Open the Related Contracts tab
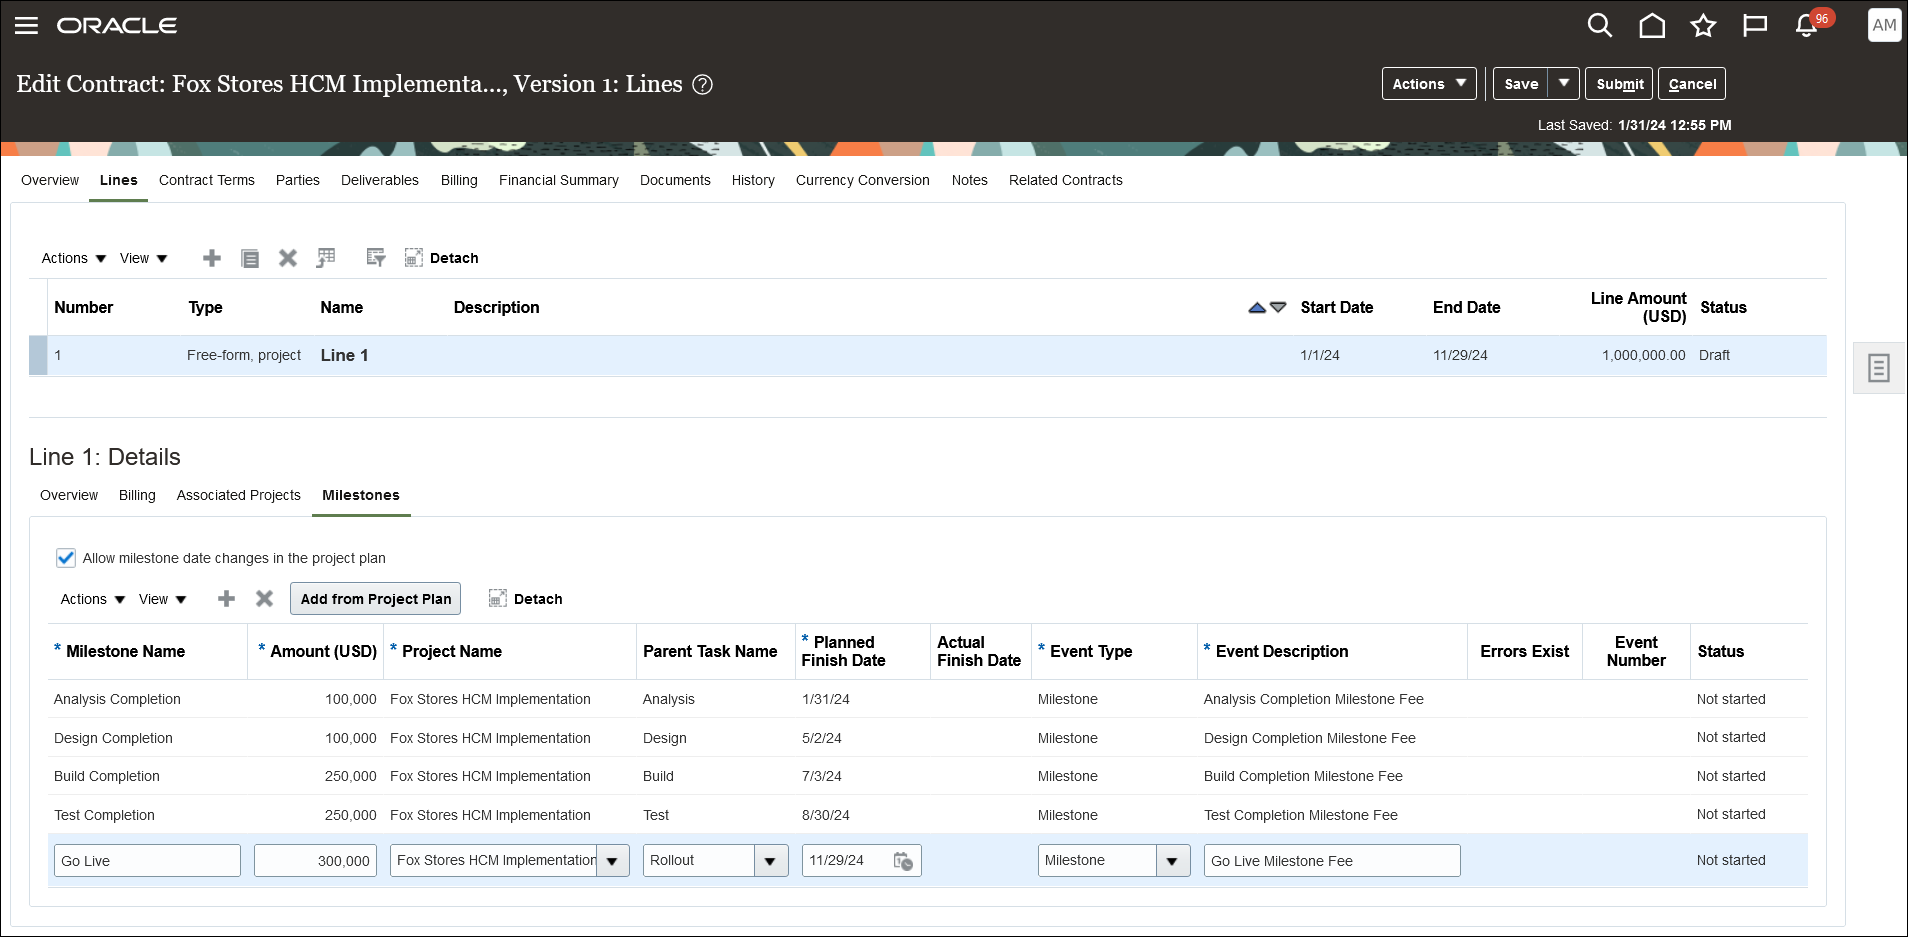This screenshot has width=1908, height=937. tap(1066, 180)
